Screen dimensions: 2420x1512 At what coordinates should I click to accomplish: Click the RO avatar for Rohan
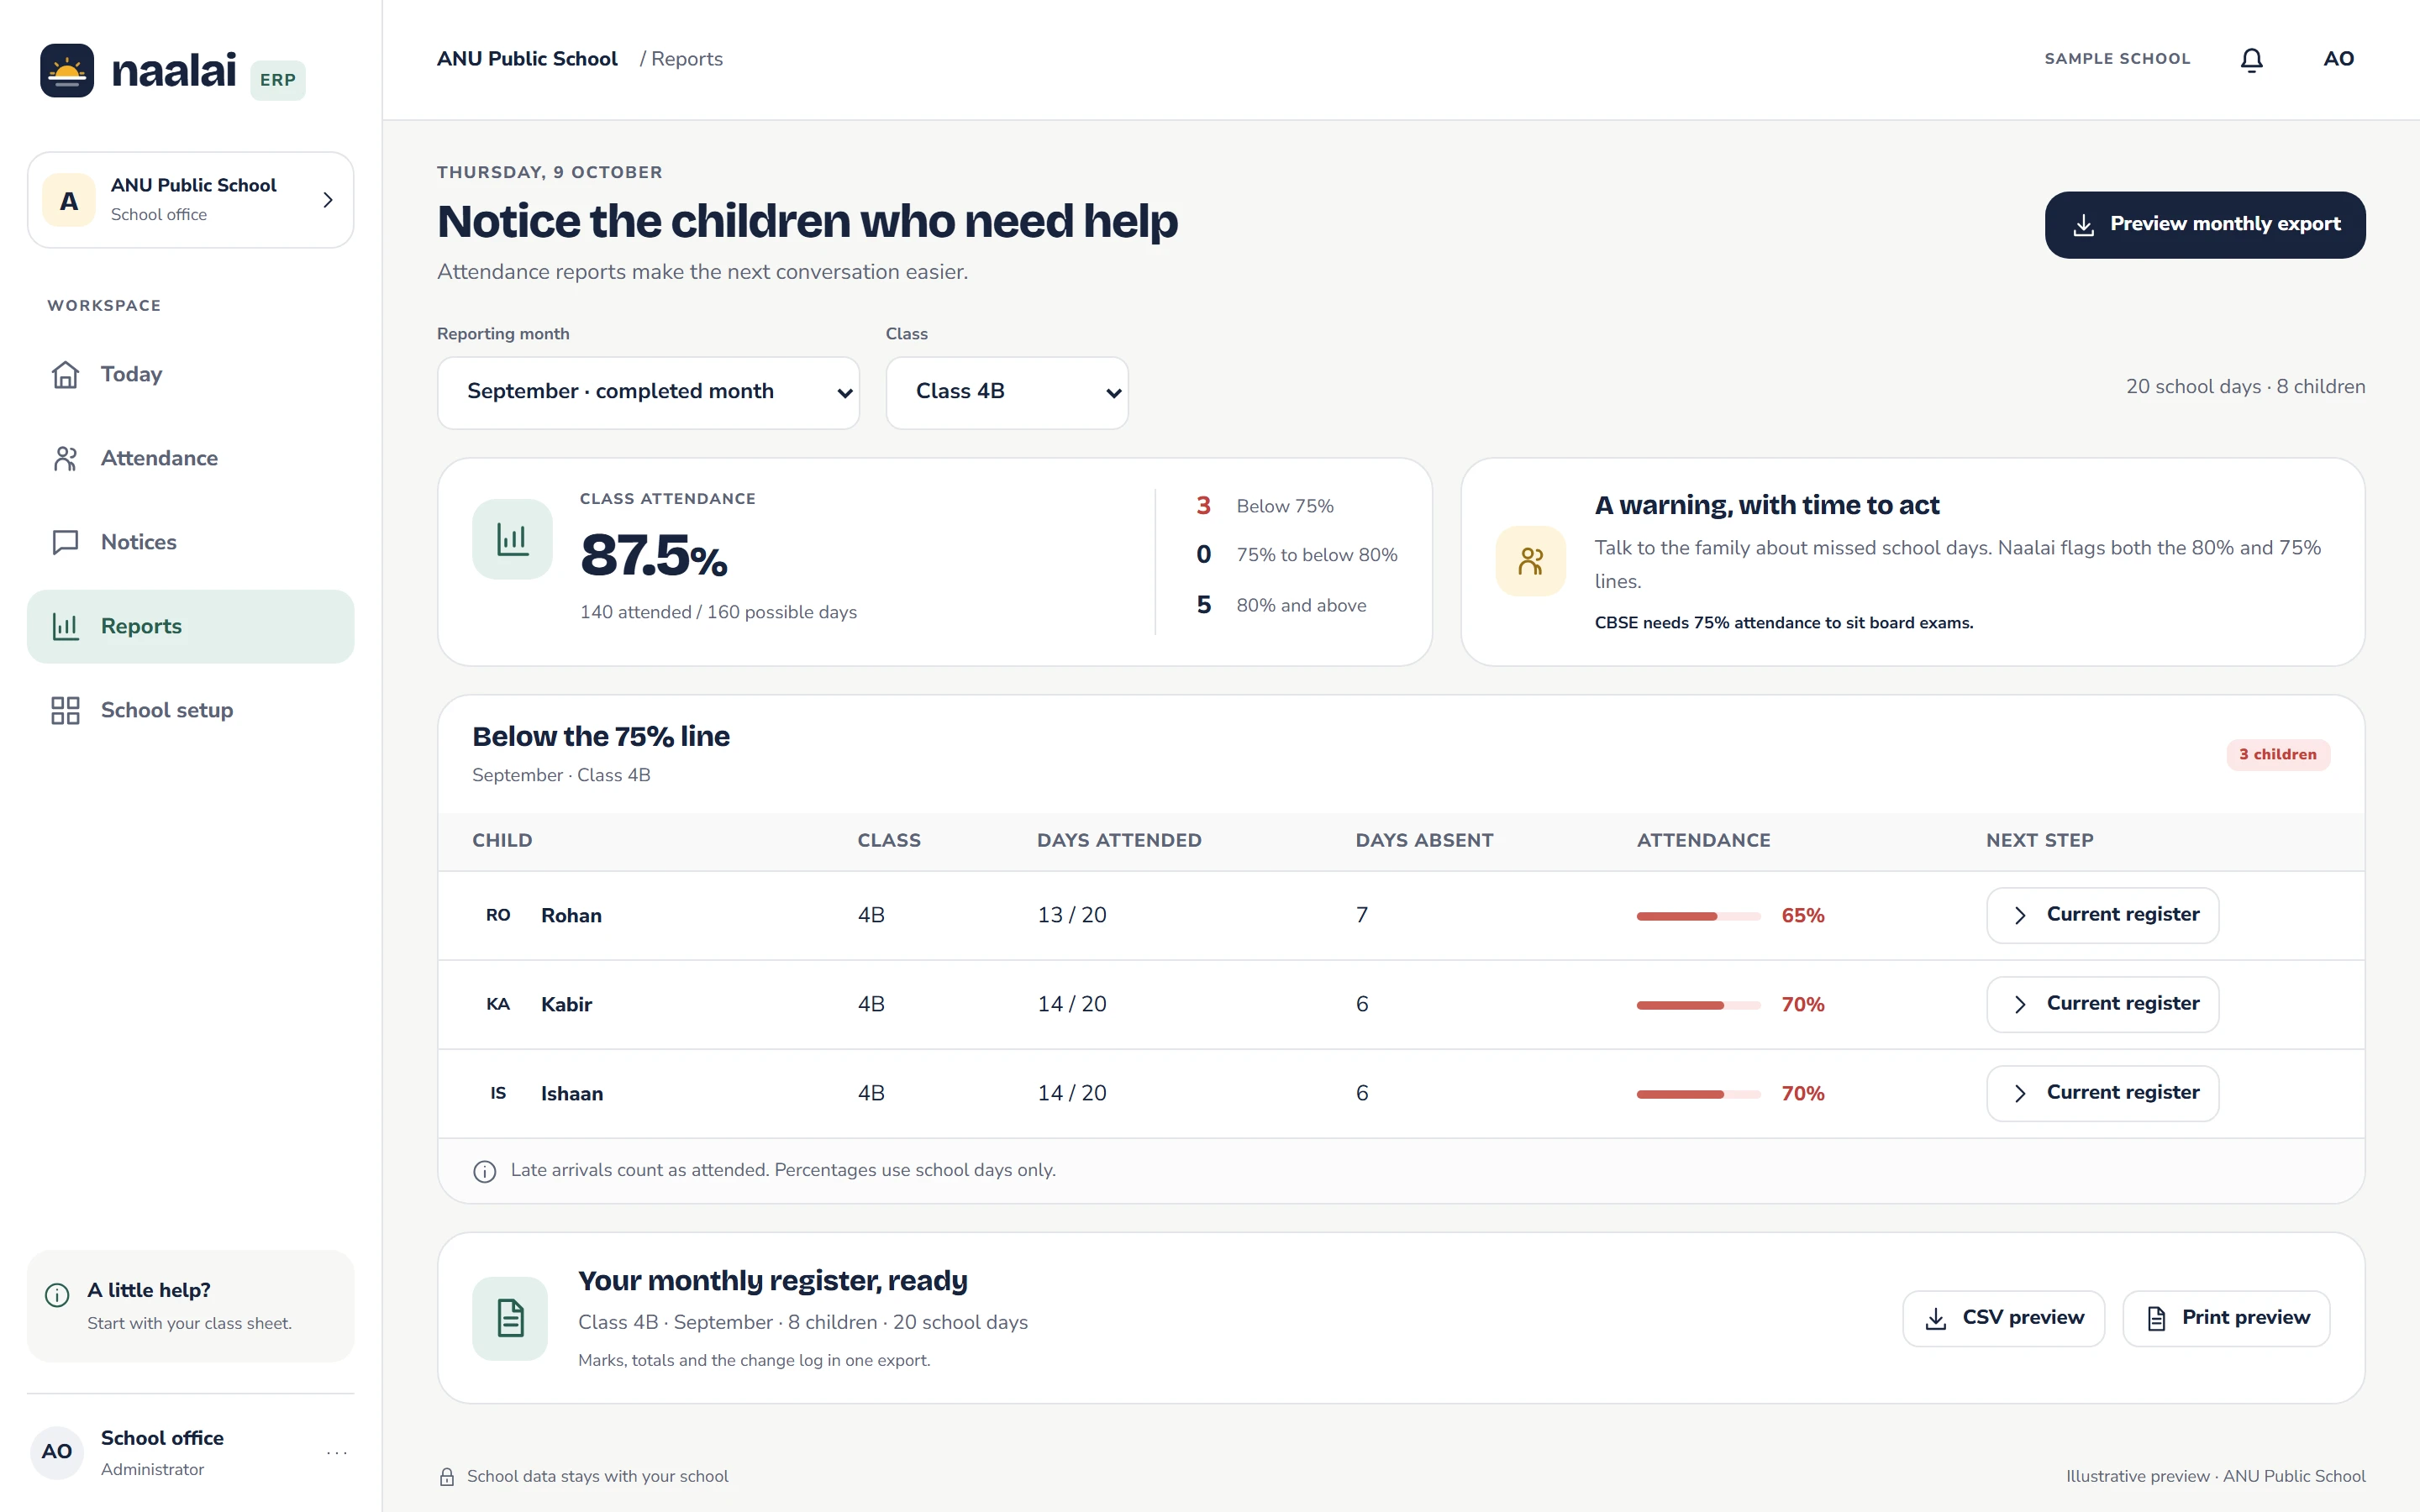coord(498,915)
